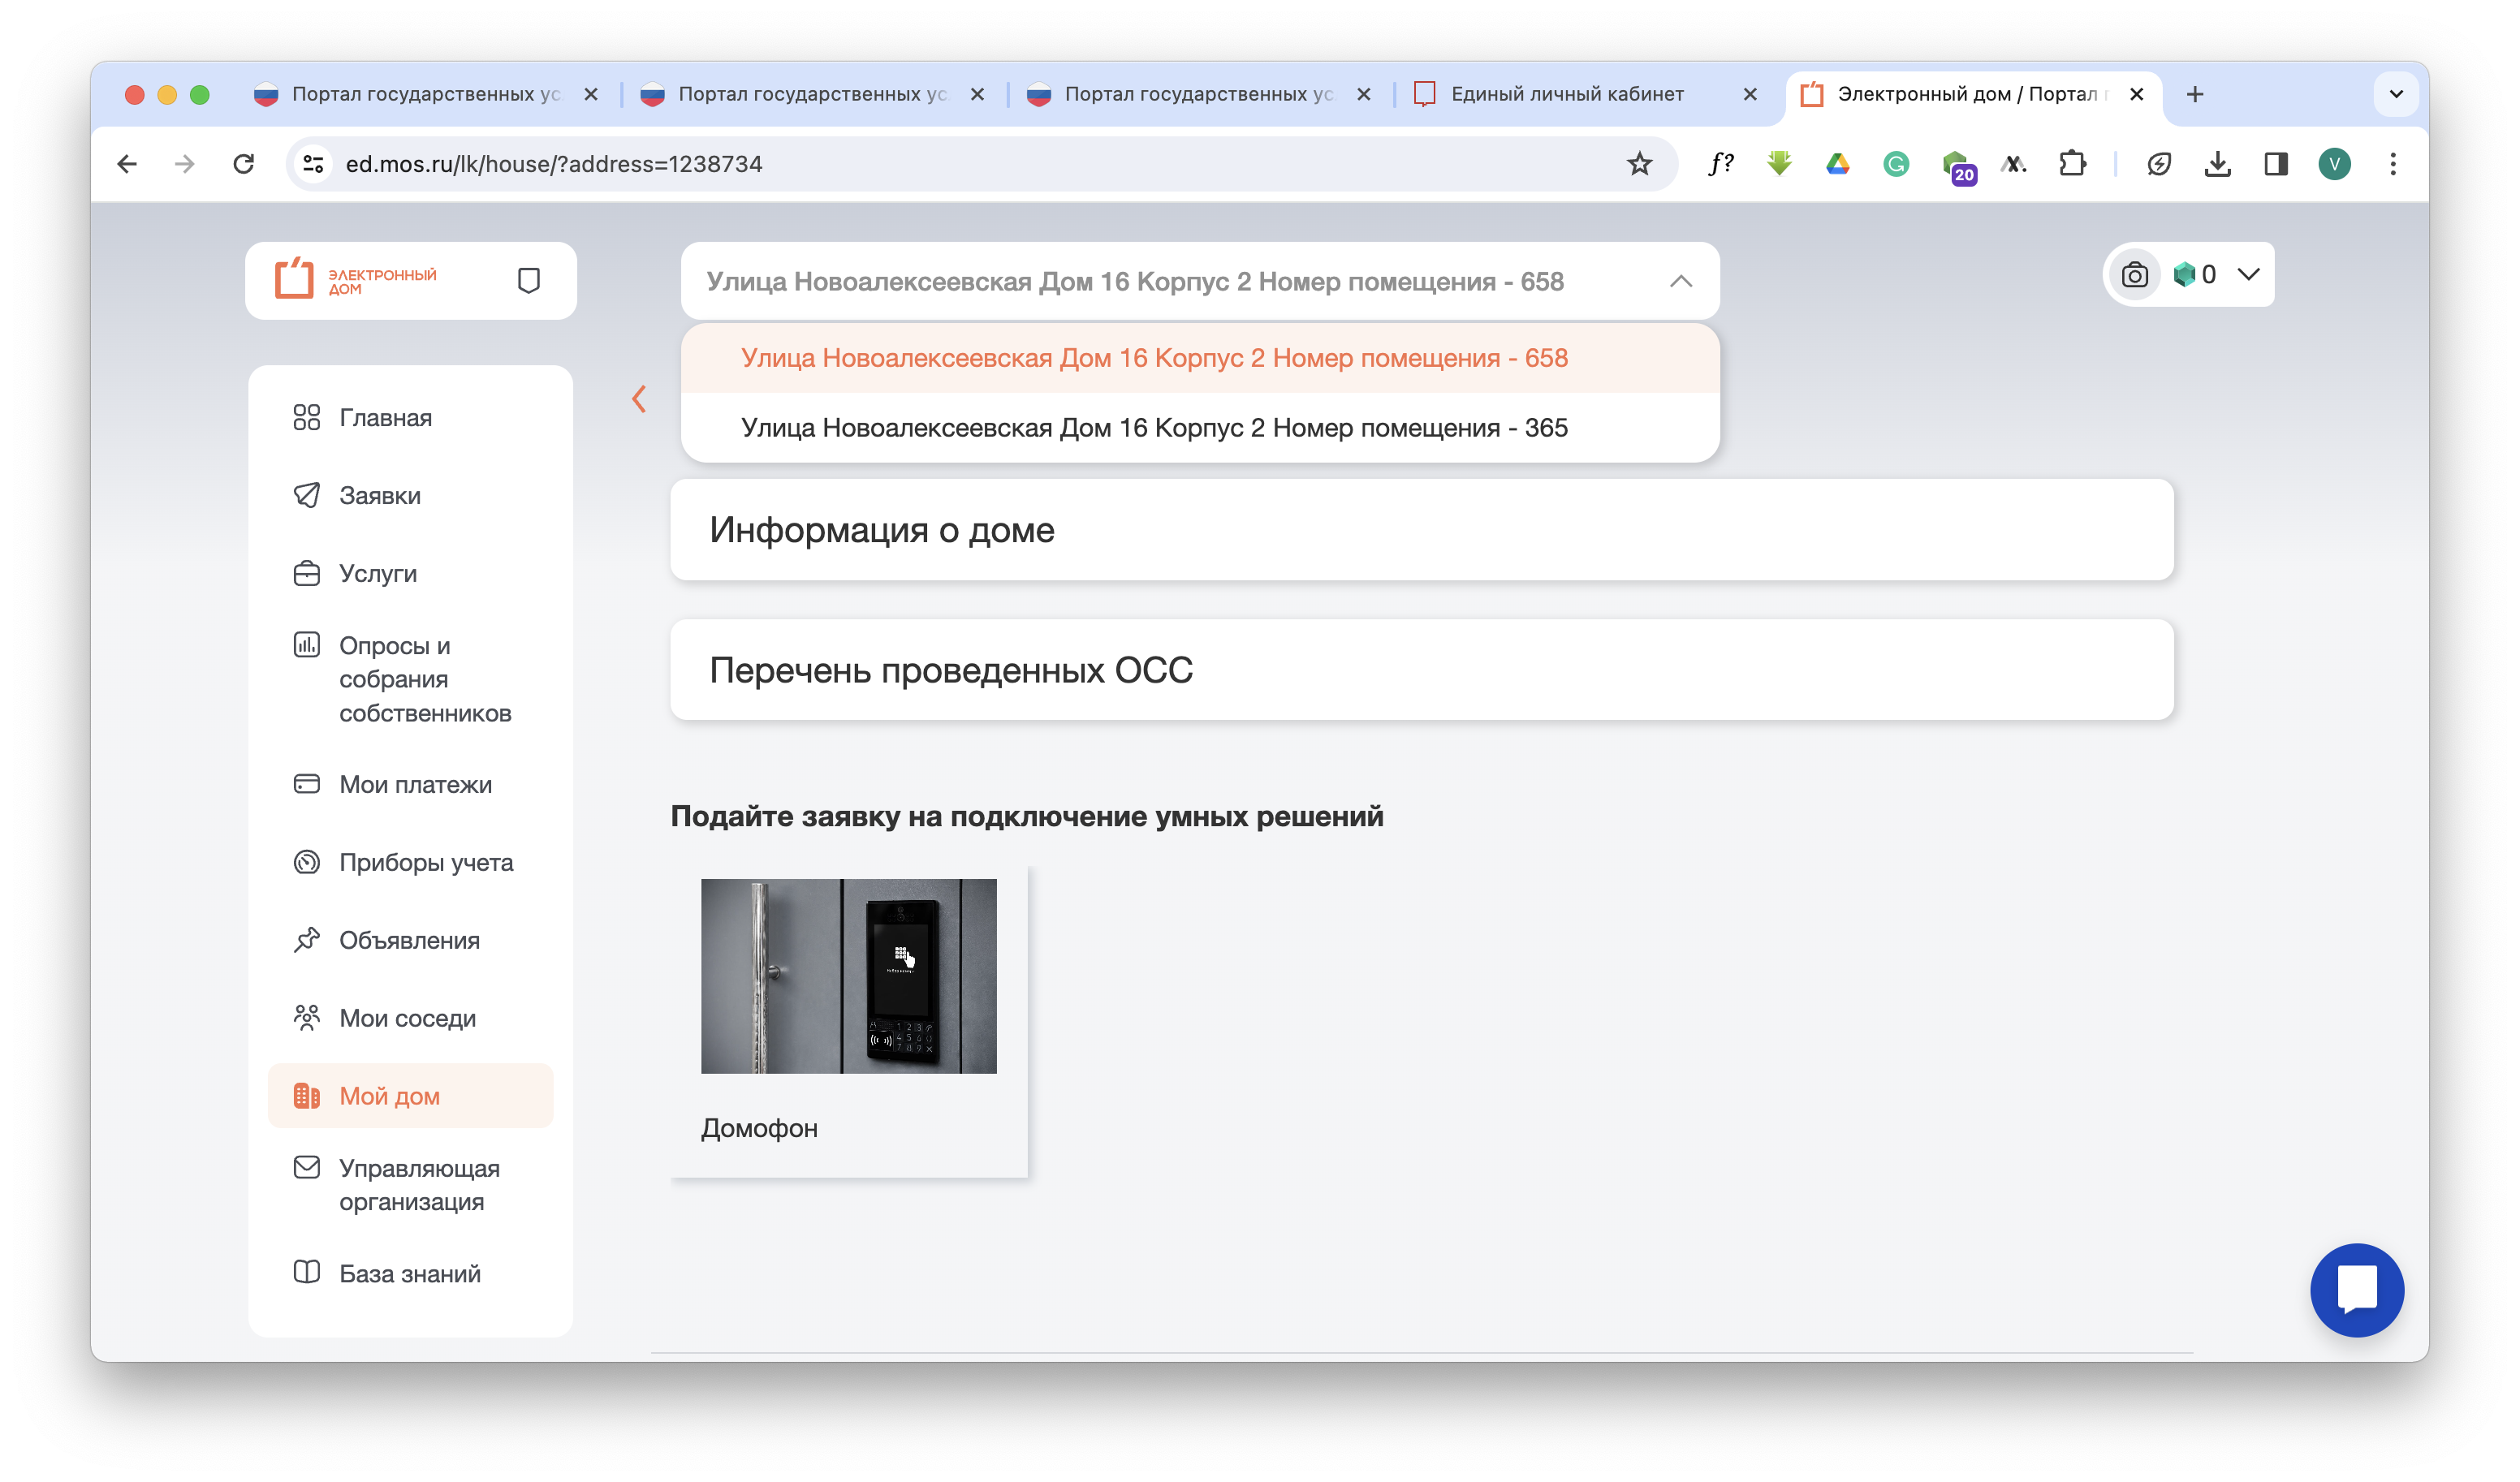Screen dimensions: 2520x1482
Task: Toggle Мой дом active state
Action: pyautogui.click(x=386, y=1094)
